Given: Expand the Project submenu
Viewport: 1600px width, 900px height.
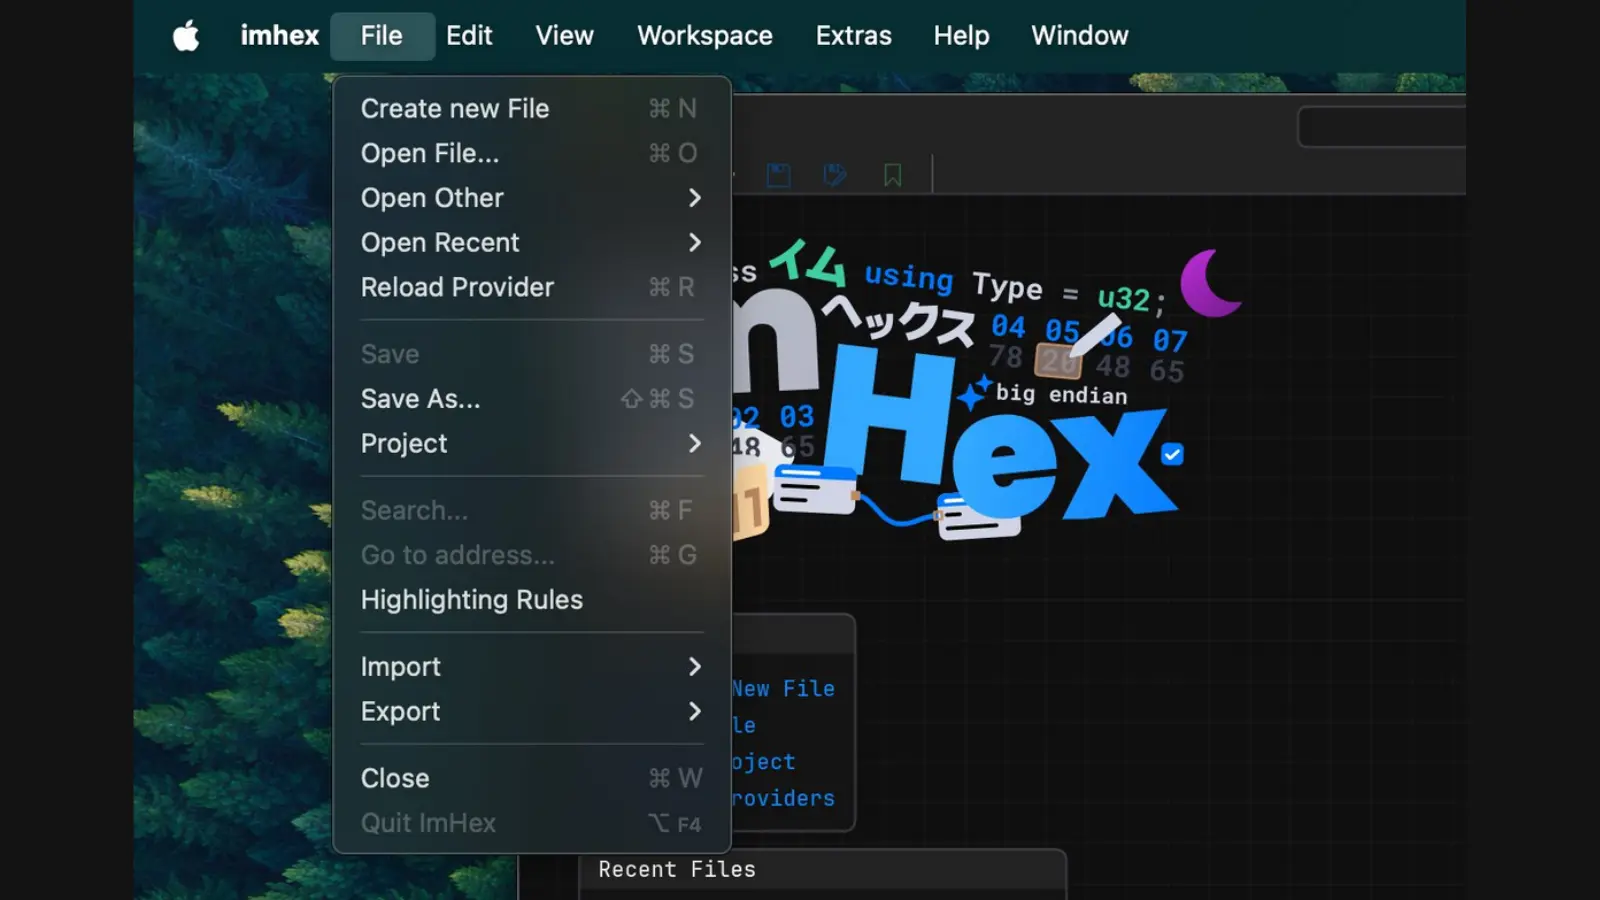Looking at the screenshot, I should 531,443.
